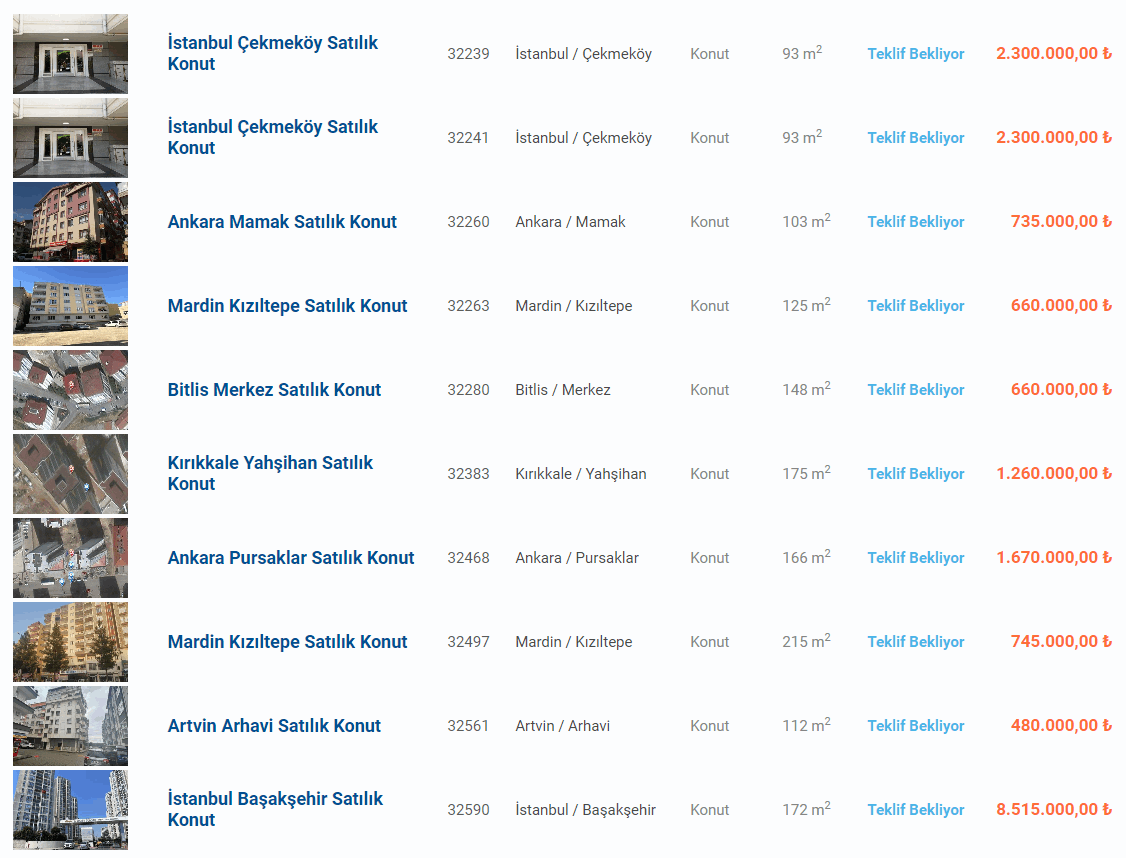Screen dimensions: 1126x858
Task: Click thumbnail for listing 32239
Action: tap(70, 54)
